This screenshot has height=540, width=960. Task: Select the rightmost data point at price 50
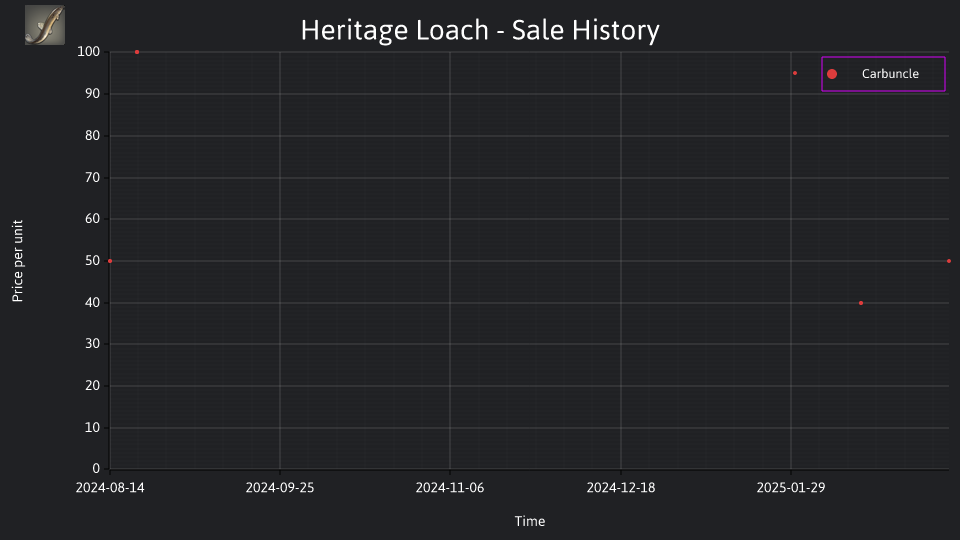949,261
